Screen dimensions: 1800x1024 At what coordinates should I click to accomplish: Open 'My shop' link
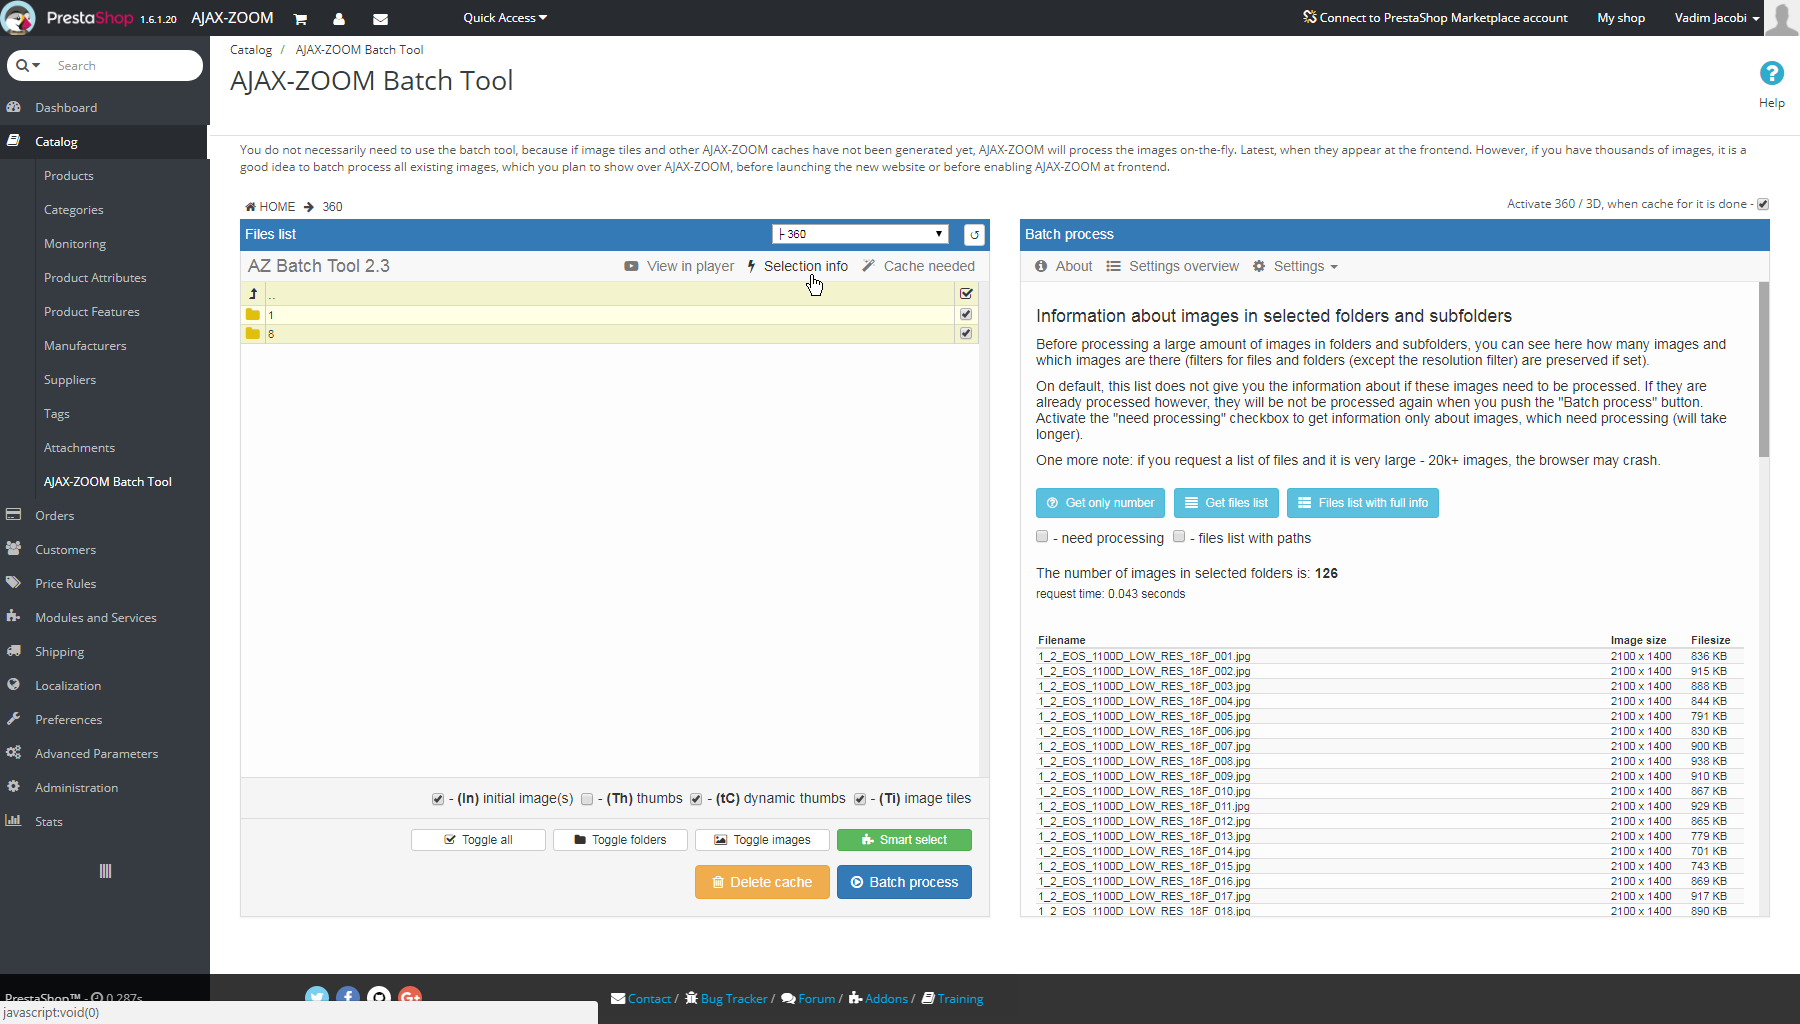coord(1621,18)
